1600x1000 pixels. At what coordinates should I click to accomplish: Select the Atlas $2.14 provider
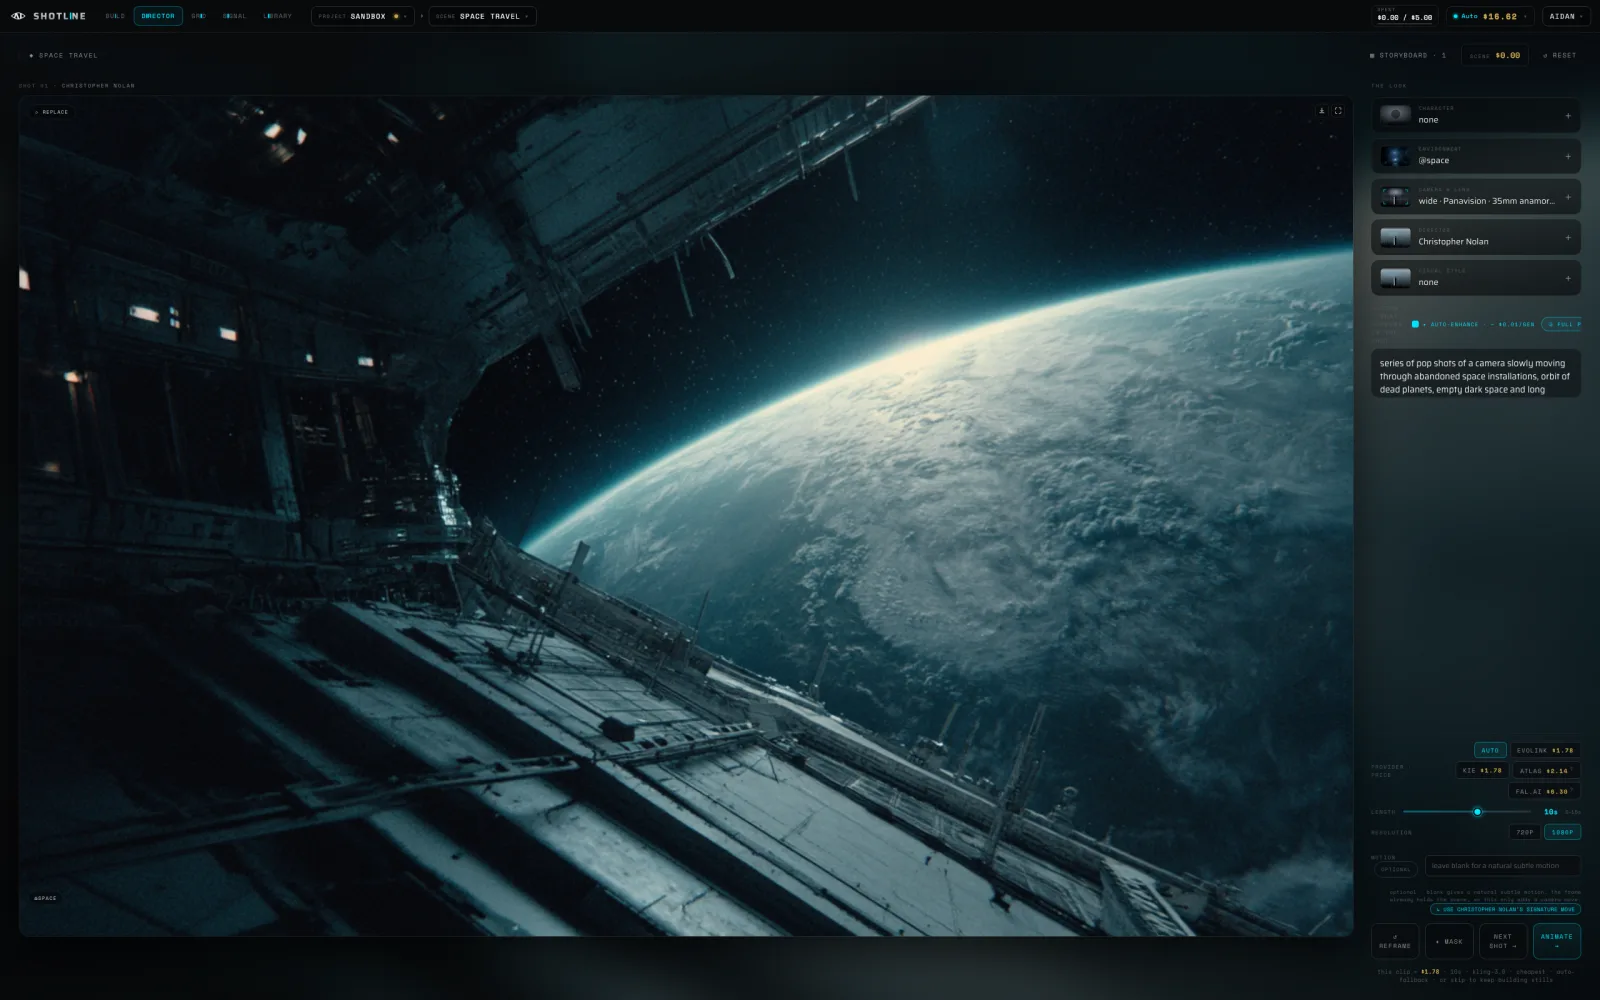pyautogui.click(x=1546, y=770)
